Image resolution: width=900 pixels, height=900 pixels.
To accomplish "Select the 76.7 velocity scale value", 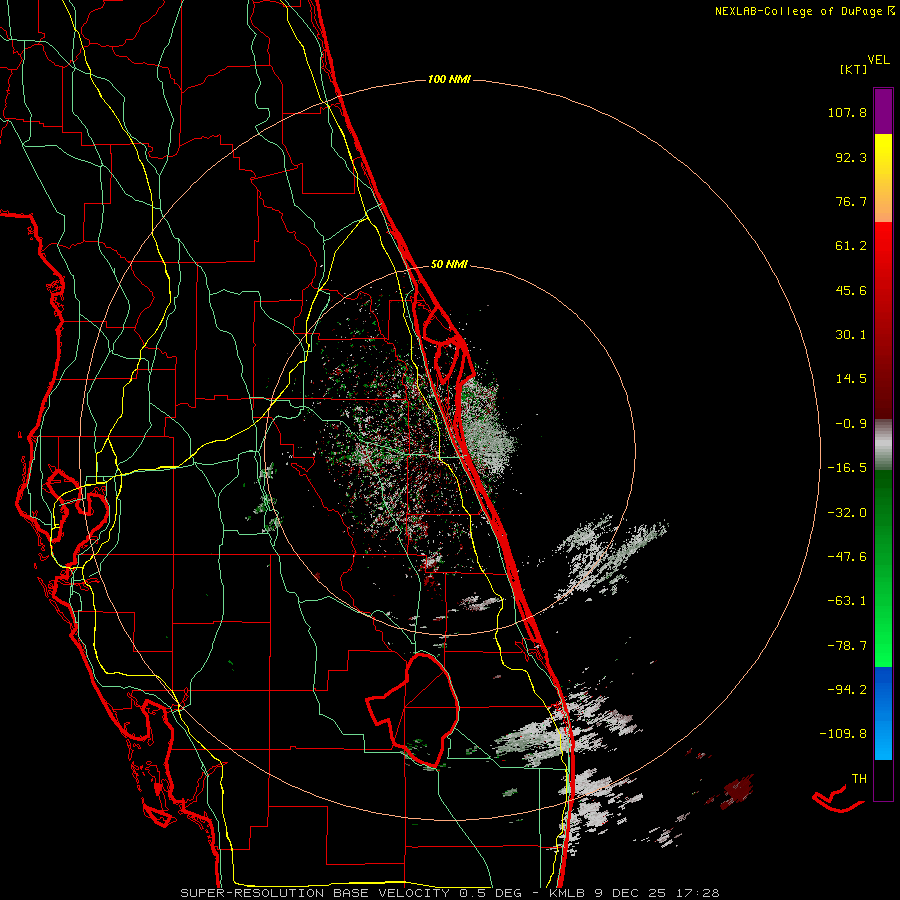I will pos(851,201).
